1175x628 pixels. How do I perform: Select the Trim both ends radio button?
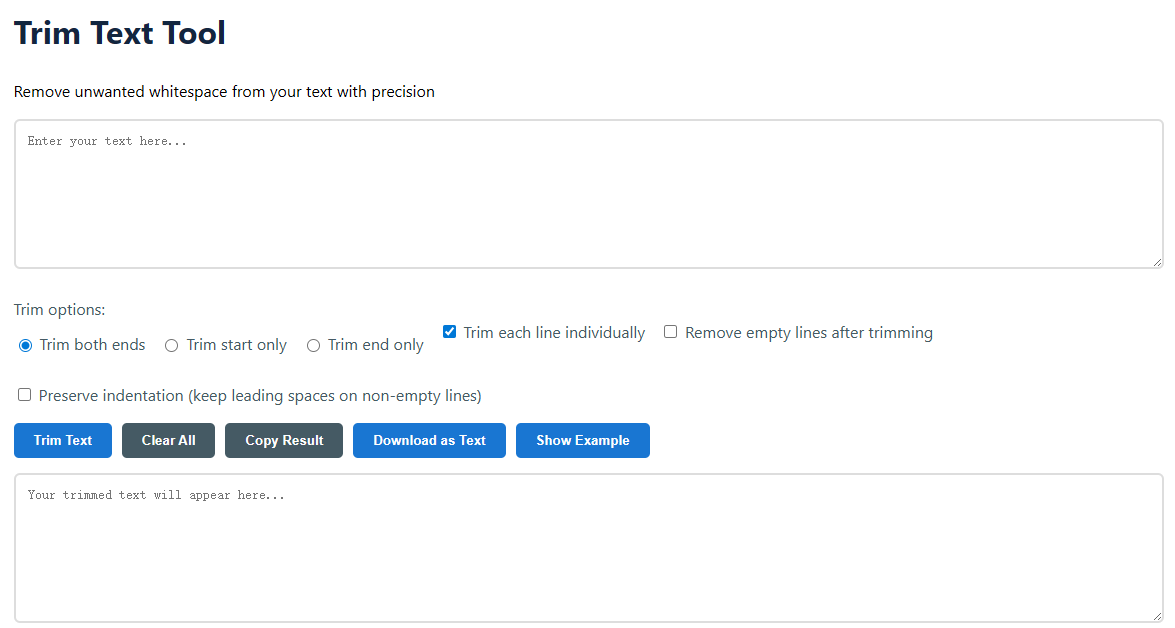(x=26, y=345)
